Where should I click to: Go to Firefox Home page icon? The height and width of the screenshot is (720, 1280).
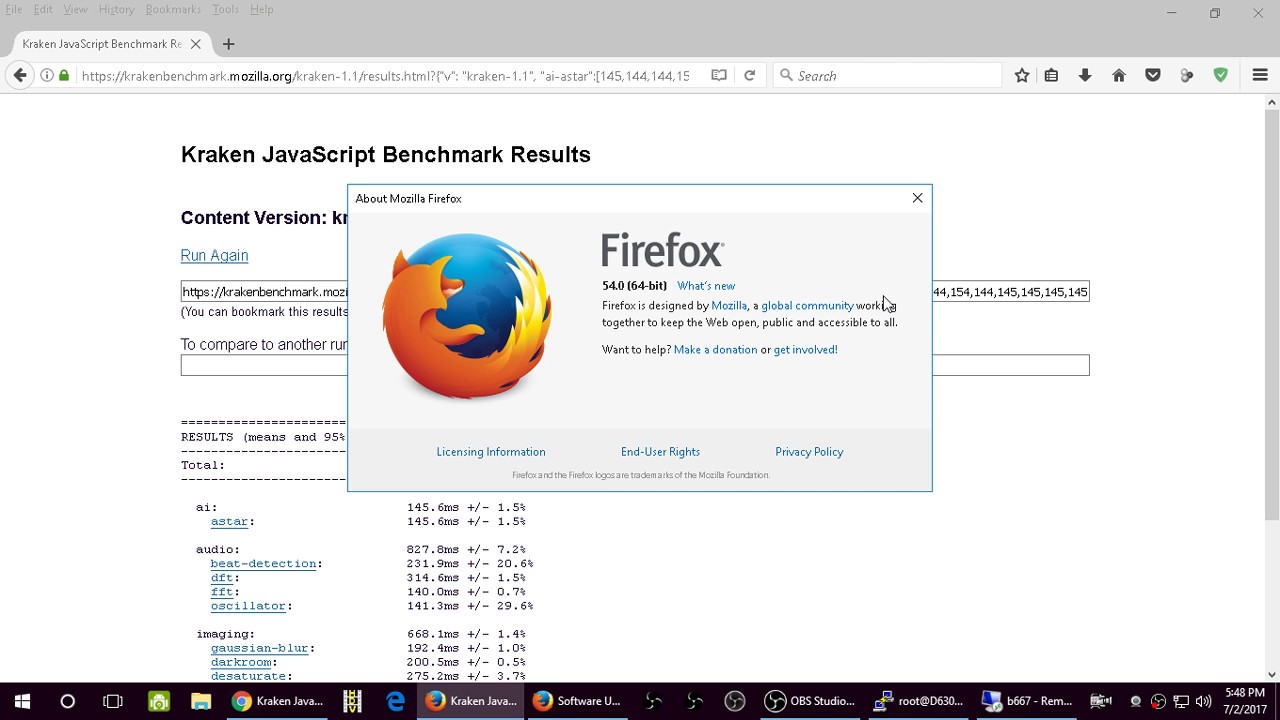(1119, 75)
